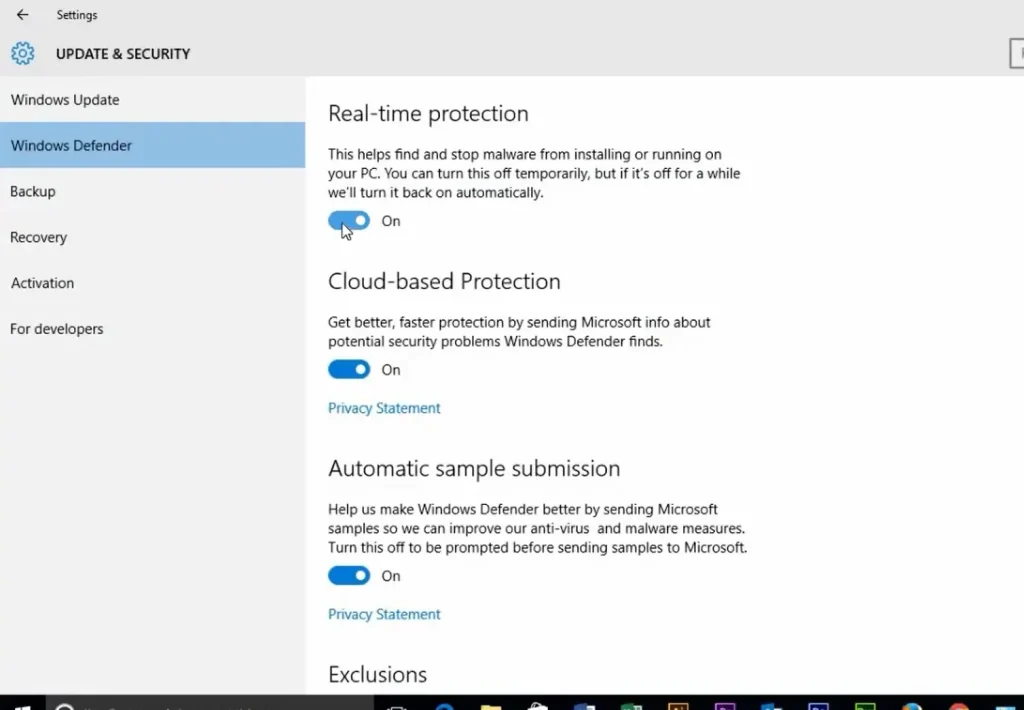Click the Settings gear icon

pos(22,53)
